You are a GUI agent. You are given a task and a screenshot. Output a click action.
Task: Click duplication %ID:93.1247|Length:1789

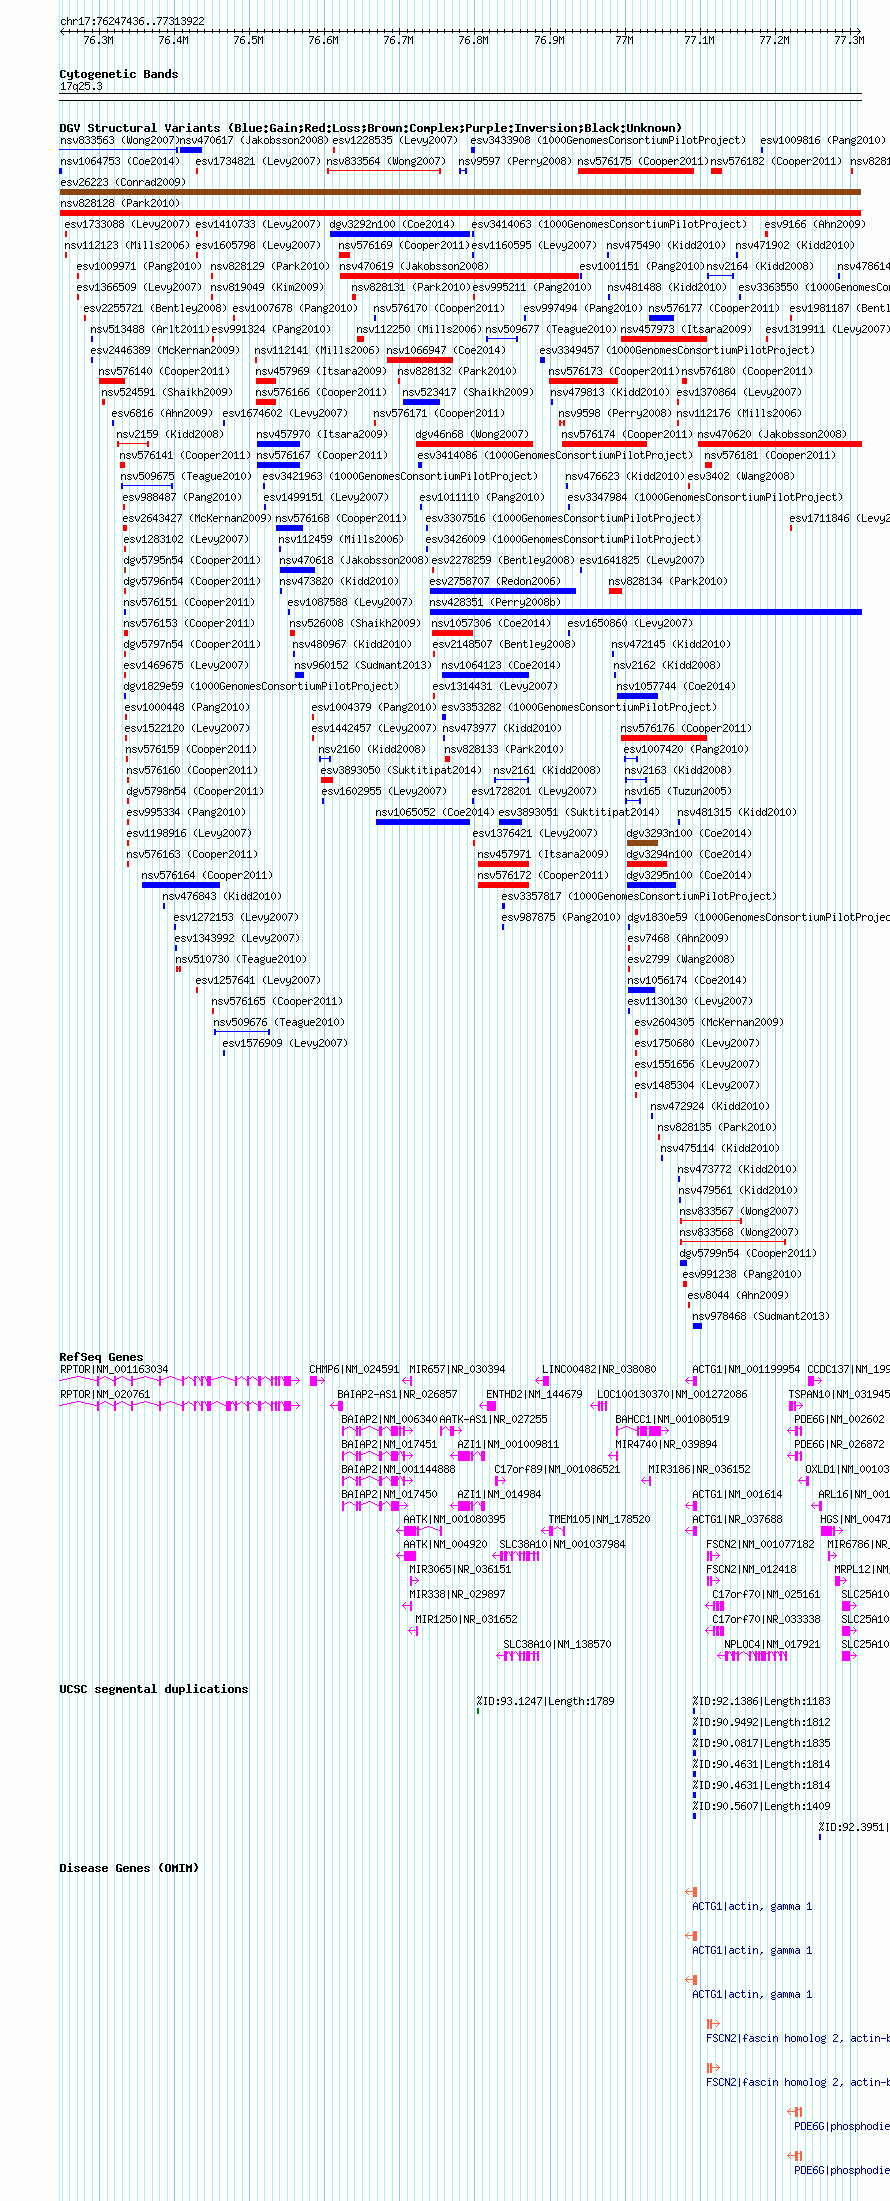pyautogui.click(x=545, y=1701)
